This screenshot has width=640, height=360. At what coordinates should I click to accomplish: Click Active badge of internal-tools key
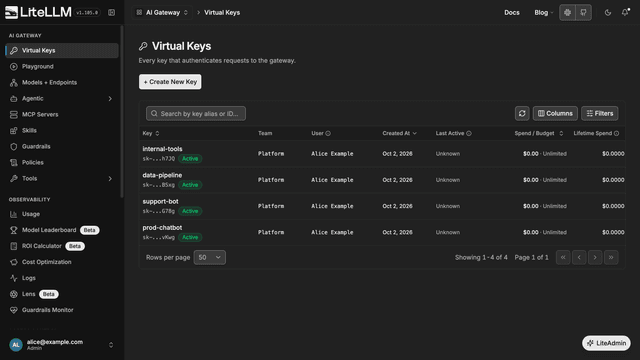[x=190, y=159]
